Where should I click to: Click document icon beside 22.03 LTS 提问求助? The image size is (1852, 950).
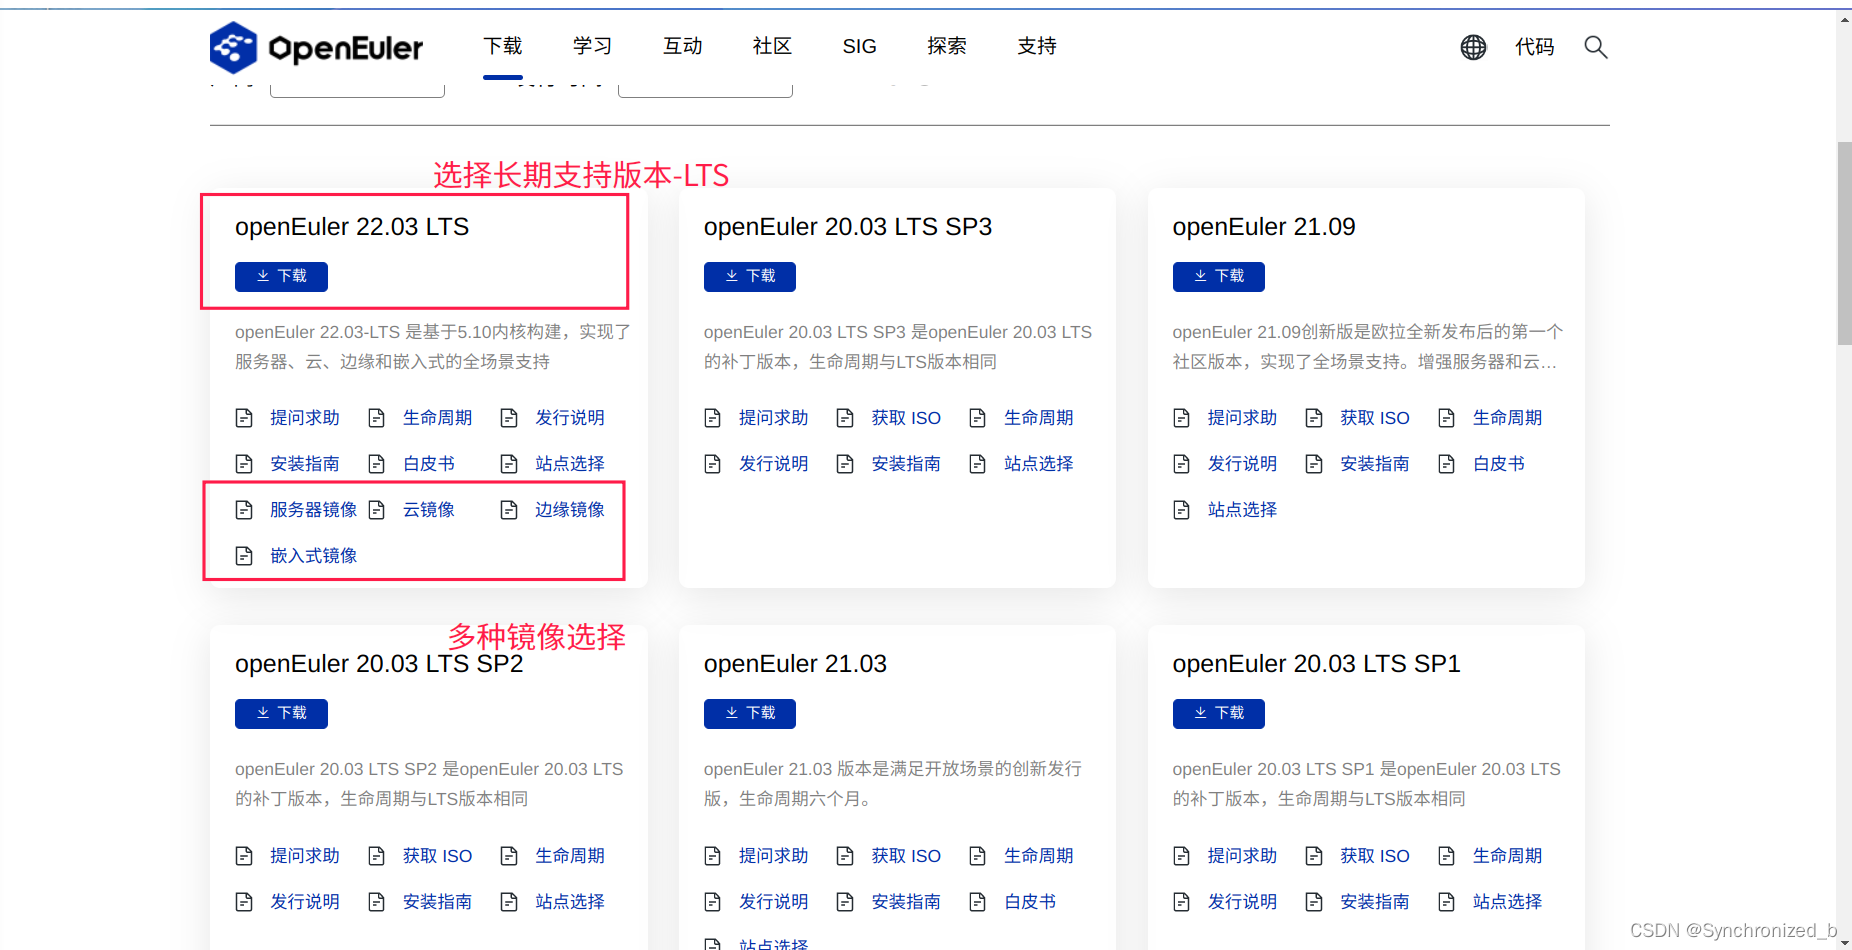click(244, 418)
